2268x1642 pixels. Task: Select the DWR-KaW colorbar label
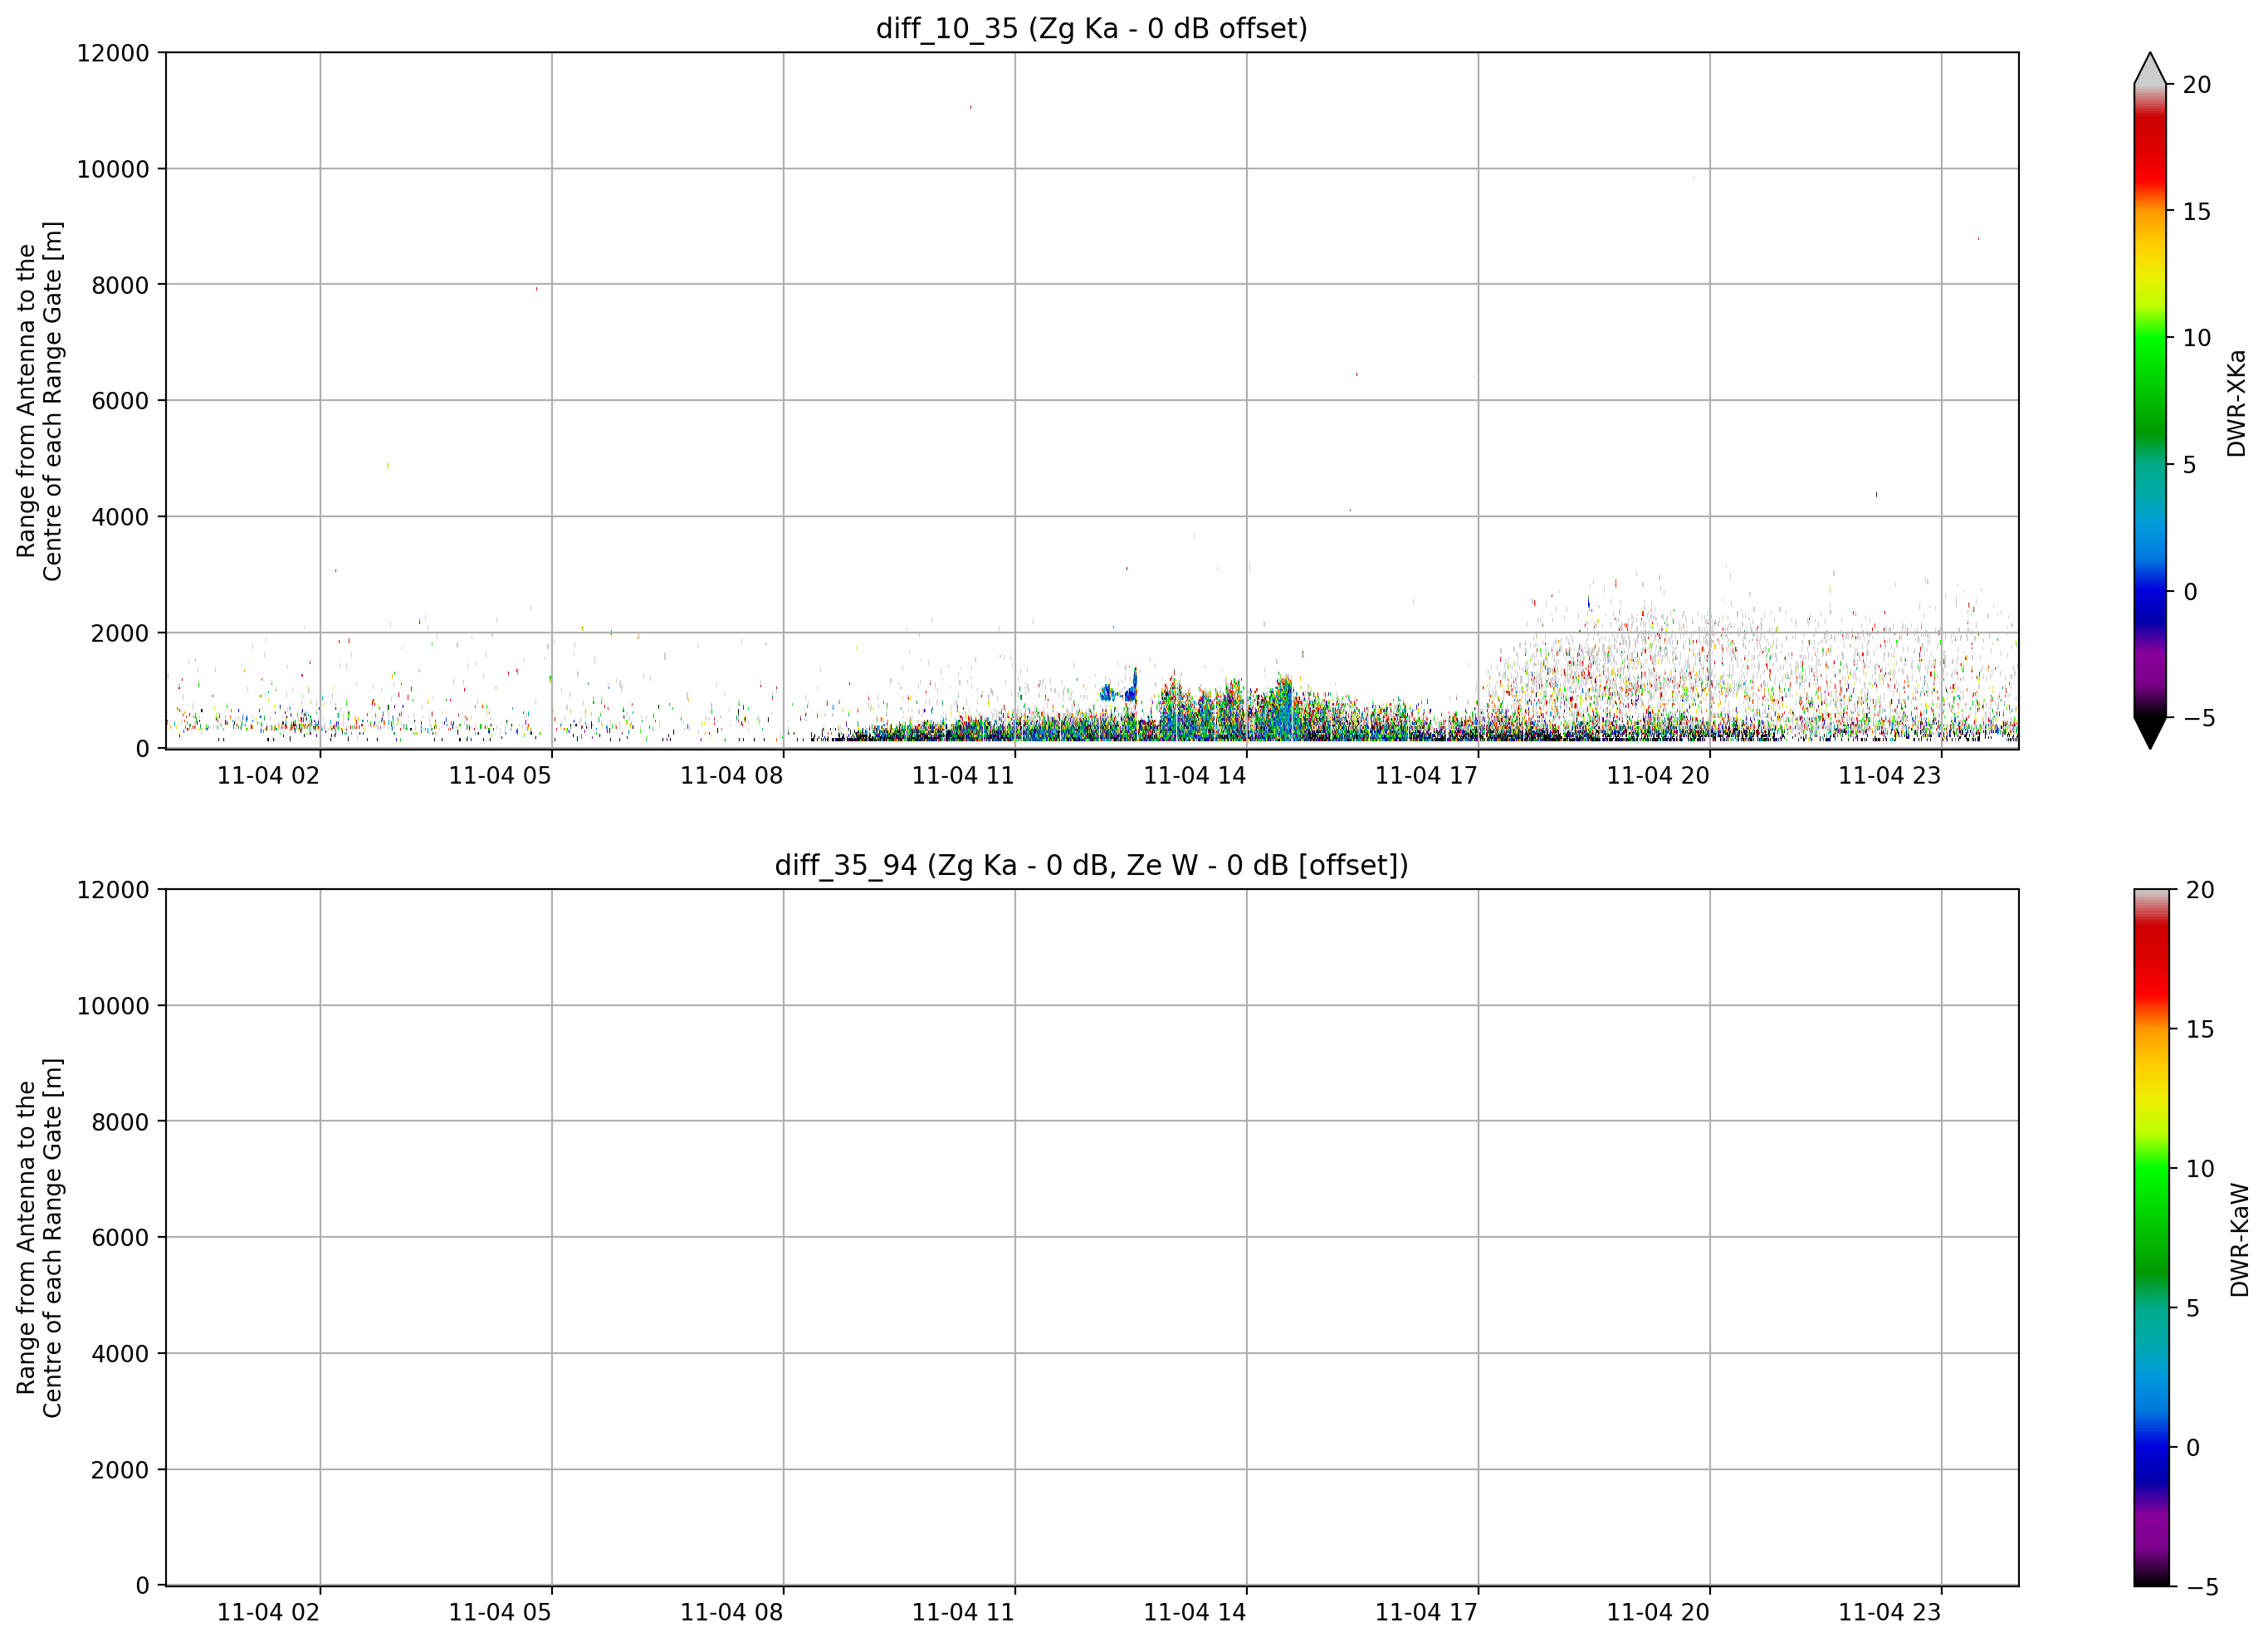click(x=2240, y=1240)
